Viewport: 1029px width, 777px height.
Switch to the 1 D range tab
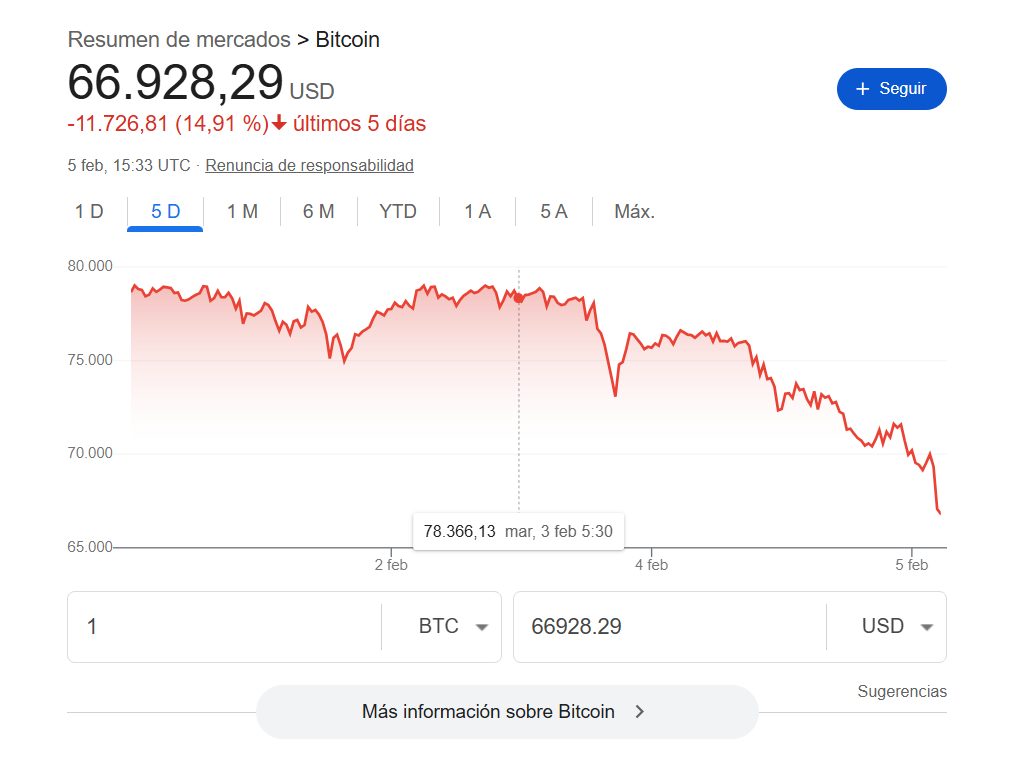point(89,212)
